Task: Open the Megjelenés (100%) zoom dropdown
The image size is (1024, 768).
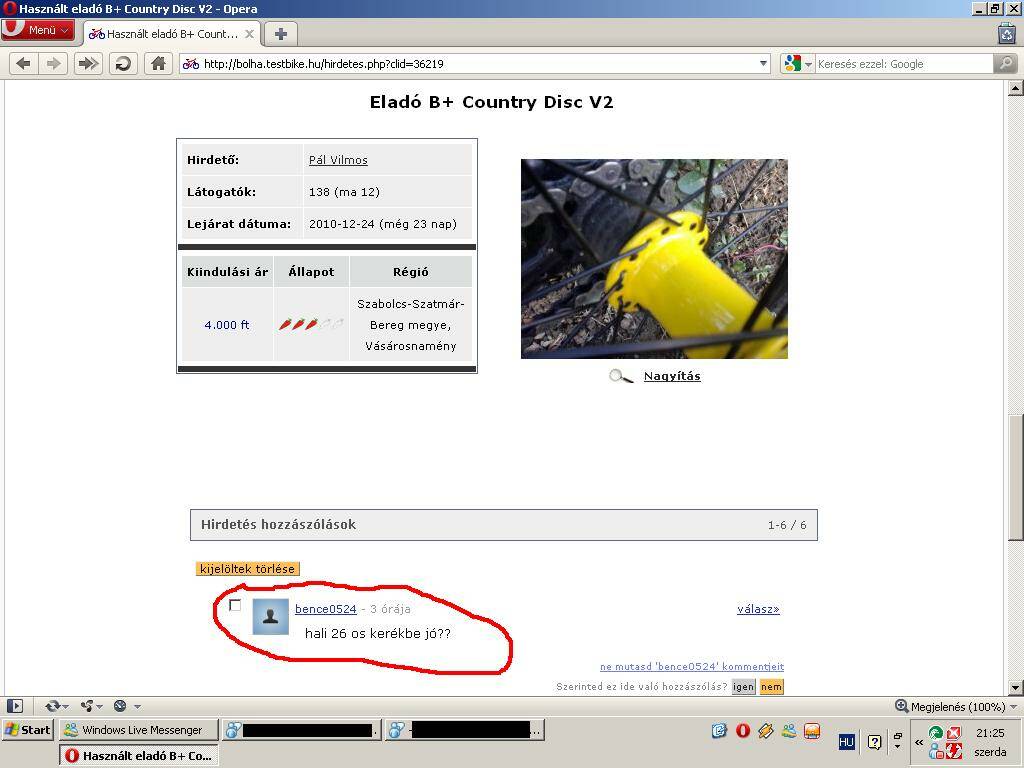Action: tap(964, 707)
